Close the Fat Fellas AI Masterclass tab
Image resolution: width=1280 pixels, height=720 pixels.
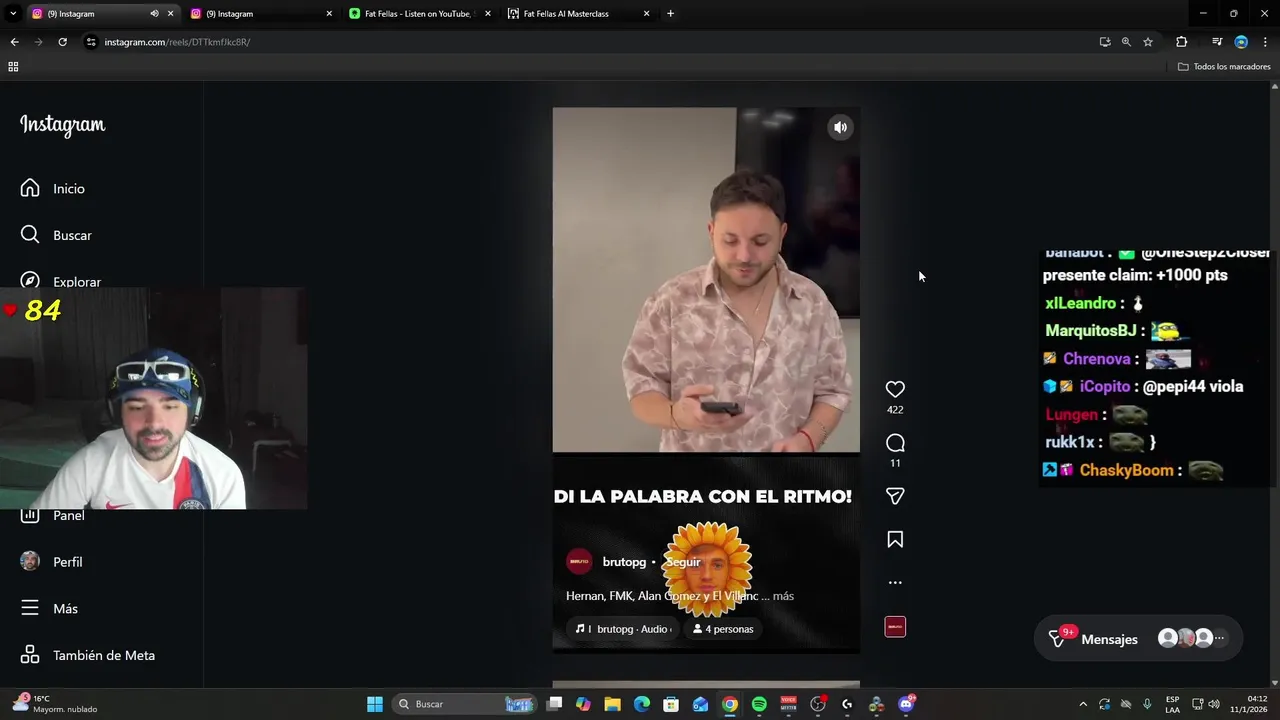pos(646,14)
